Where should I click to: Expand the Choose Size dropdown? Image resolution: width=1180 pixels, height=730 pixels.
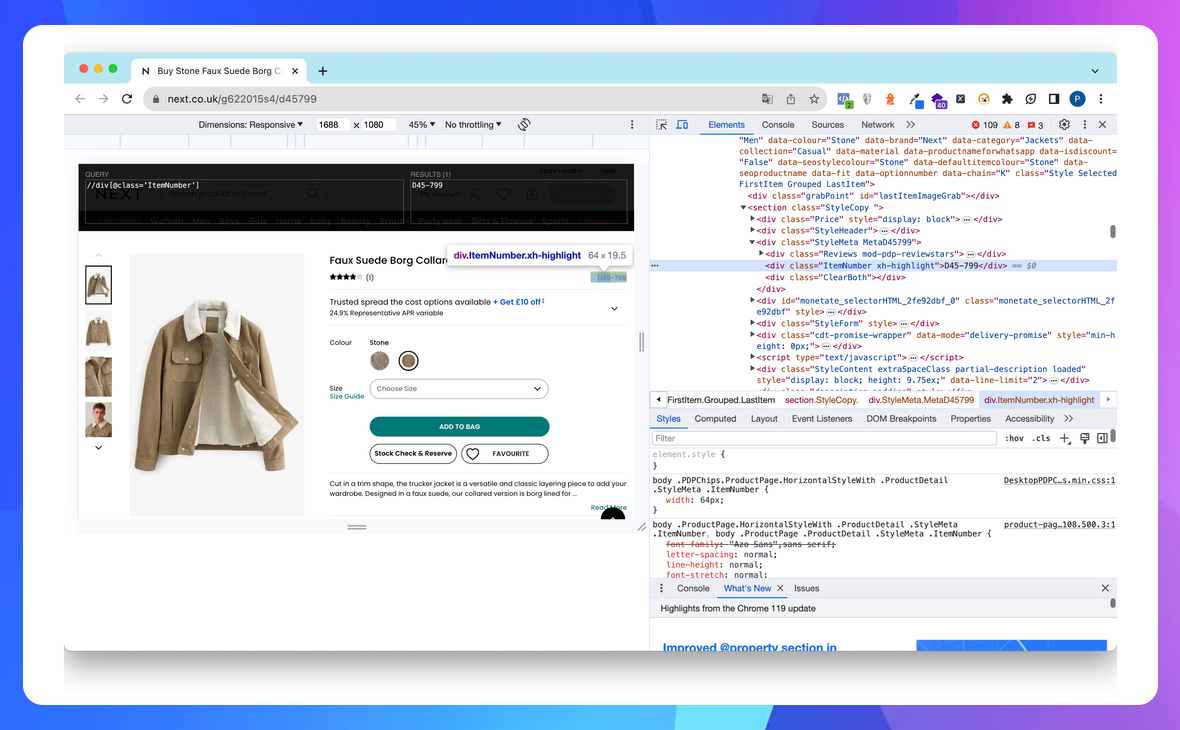click(459, 388)
